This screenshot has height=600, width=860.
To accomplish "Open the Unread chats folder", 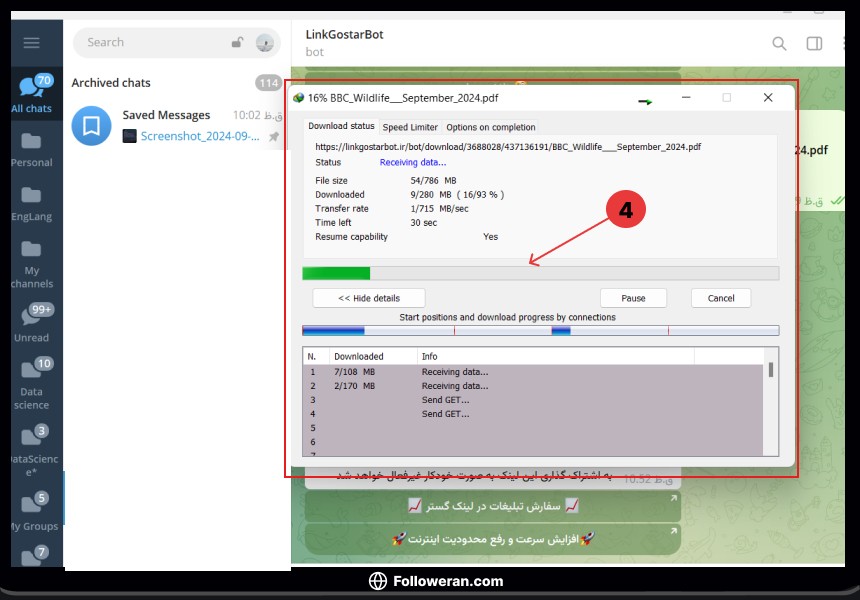I will coord(31,324).
